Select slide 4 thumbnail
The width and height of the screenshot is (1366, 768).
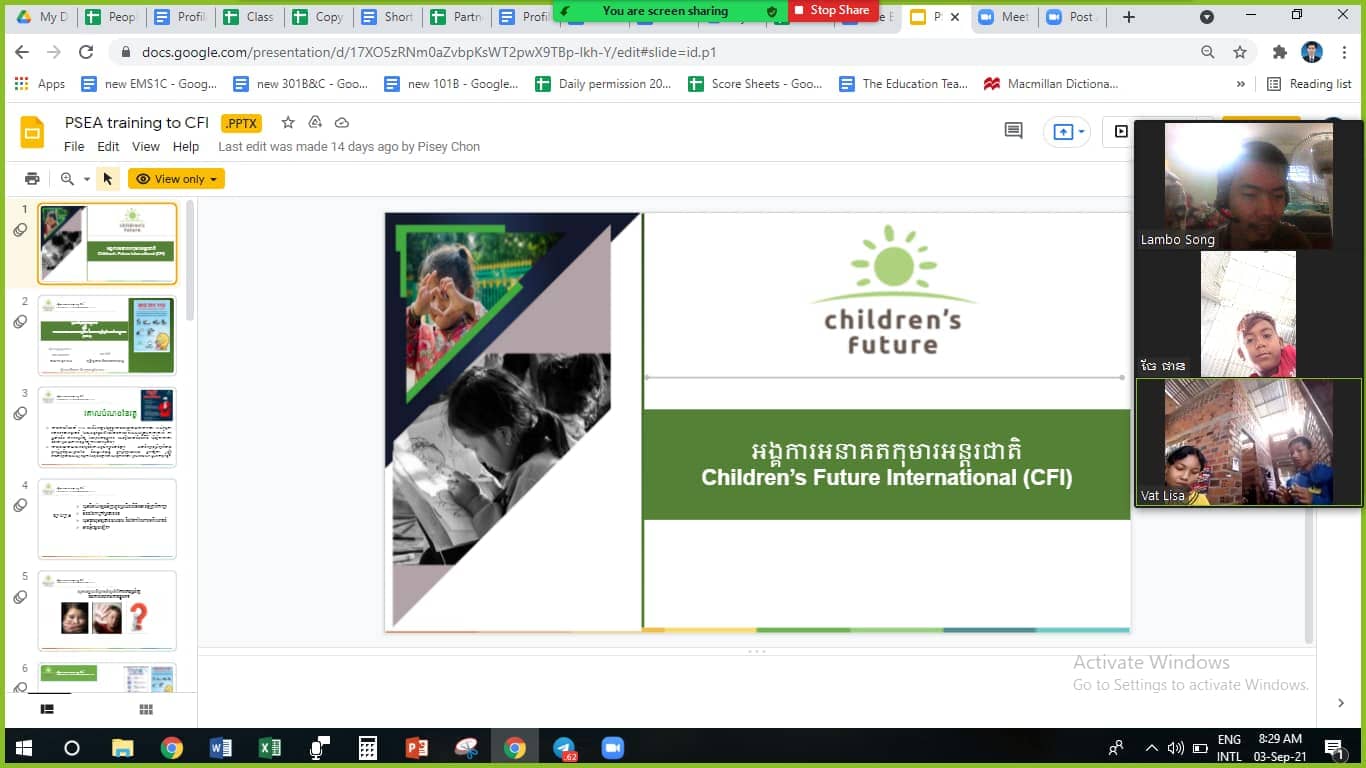tap(107, 519)
